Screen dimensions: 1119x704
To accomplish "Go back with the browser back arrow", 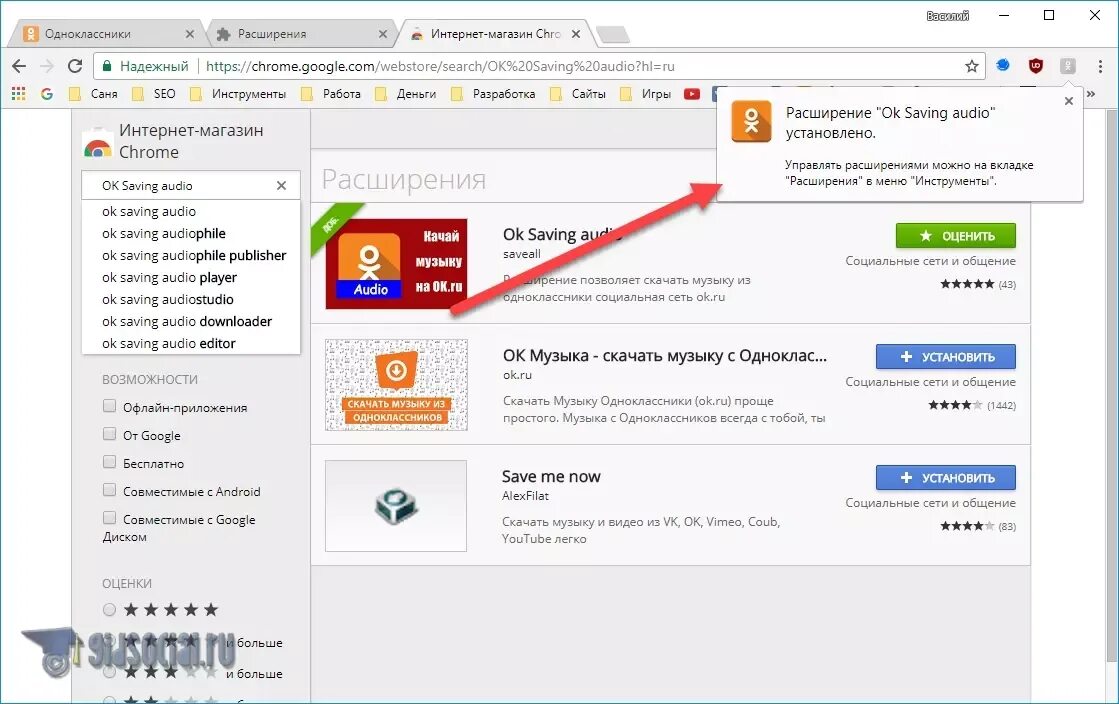I will click(x=19, y=66).
